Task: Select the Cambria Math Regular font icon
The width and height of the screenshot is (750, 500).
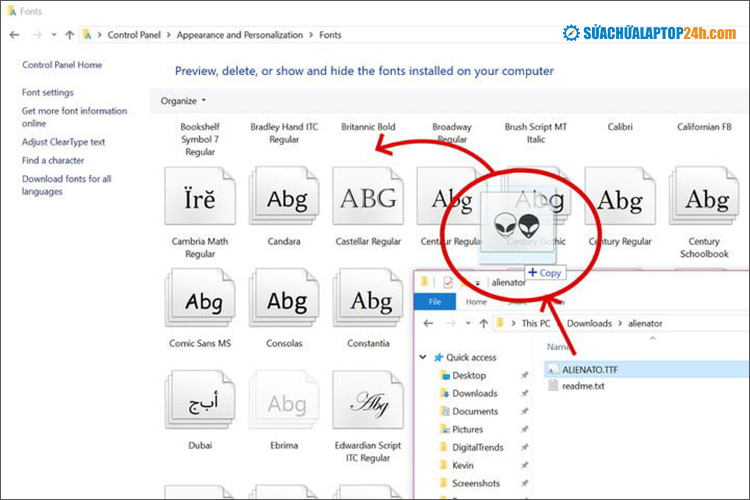Action: (200, 196)
